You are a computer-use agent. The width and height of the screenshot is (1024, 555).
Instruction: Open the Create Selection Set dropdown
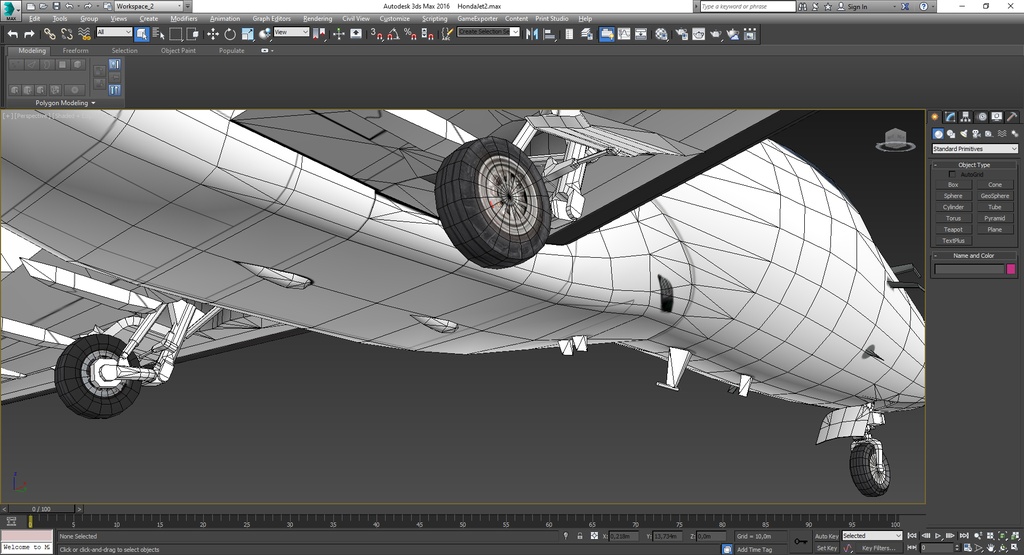(x=488, y=32)
